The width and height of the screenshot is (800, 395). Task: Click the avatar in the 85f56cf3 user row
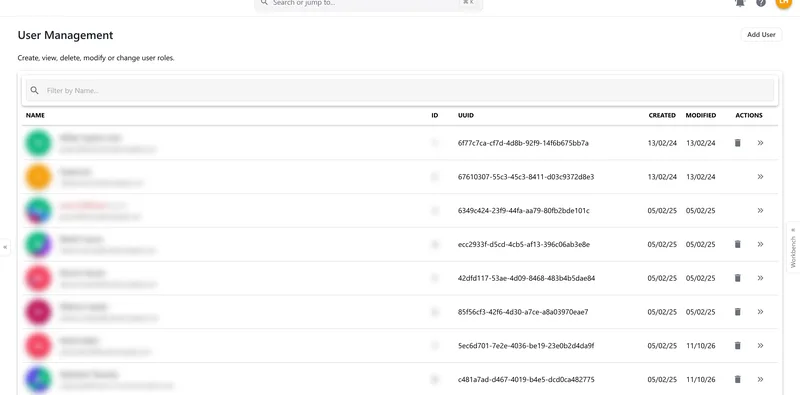click(38, 312)
